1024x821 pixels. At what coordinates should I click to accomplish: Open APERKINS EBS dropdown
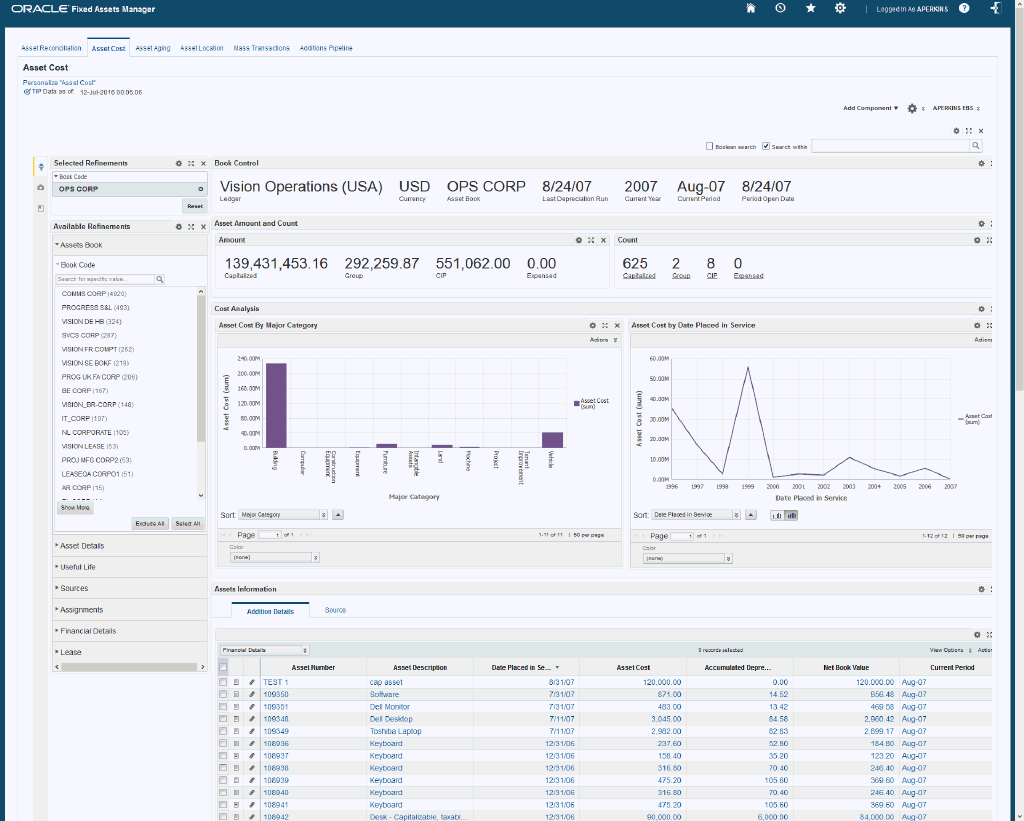point(956,108)
